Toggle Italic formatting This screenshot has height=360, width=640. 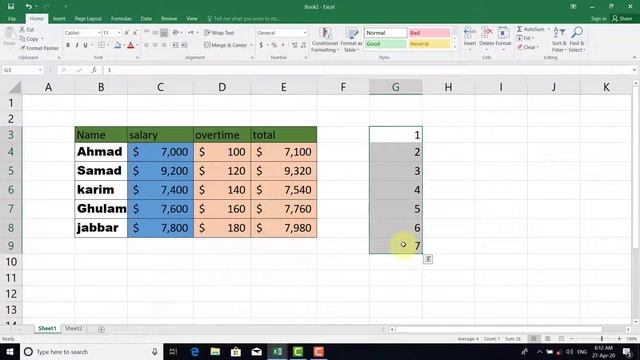pos(76,45)
